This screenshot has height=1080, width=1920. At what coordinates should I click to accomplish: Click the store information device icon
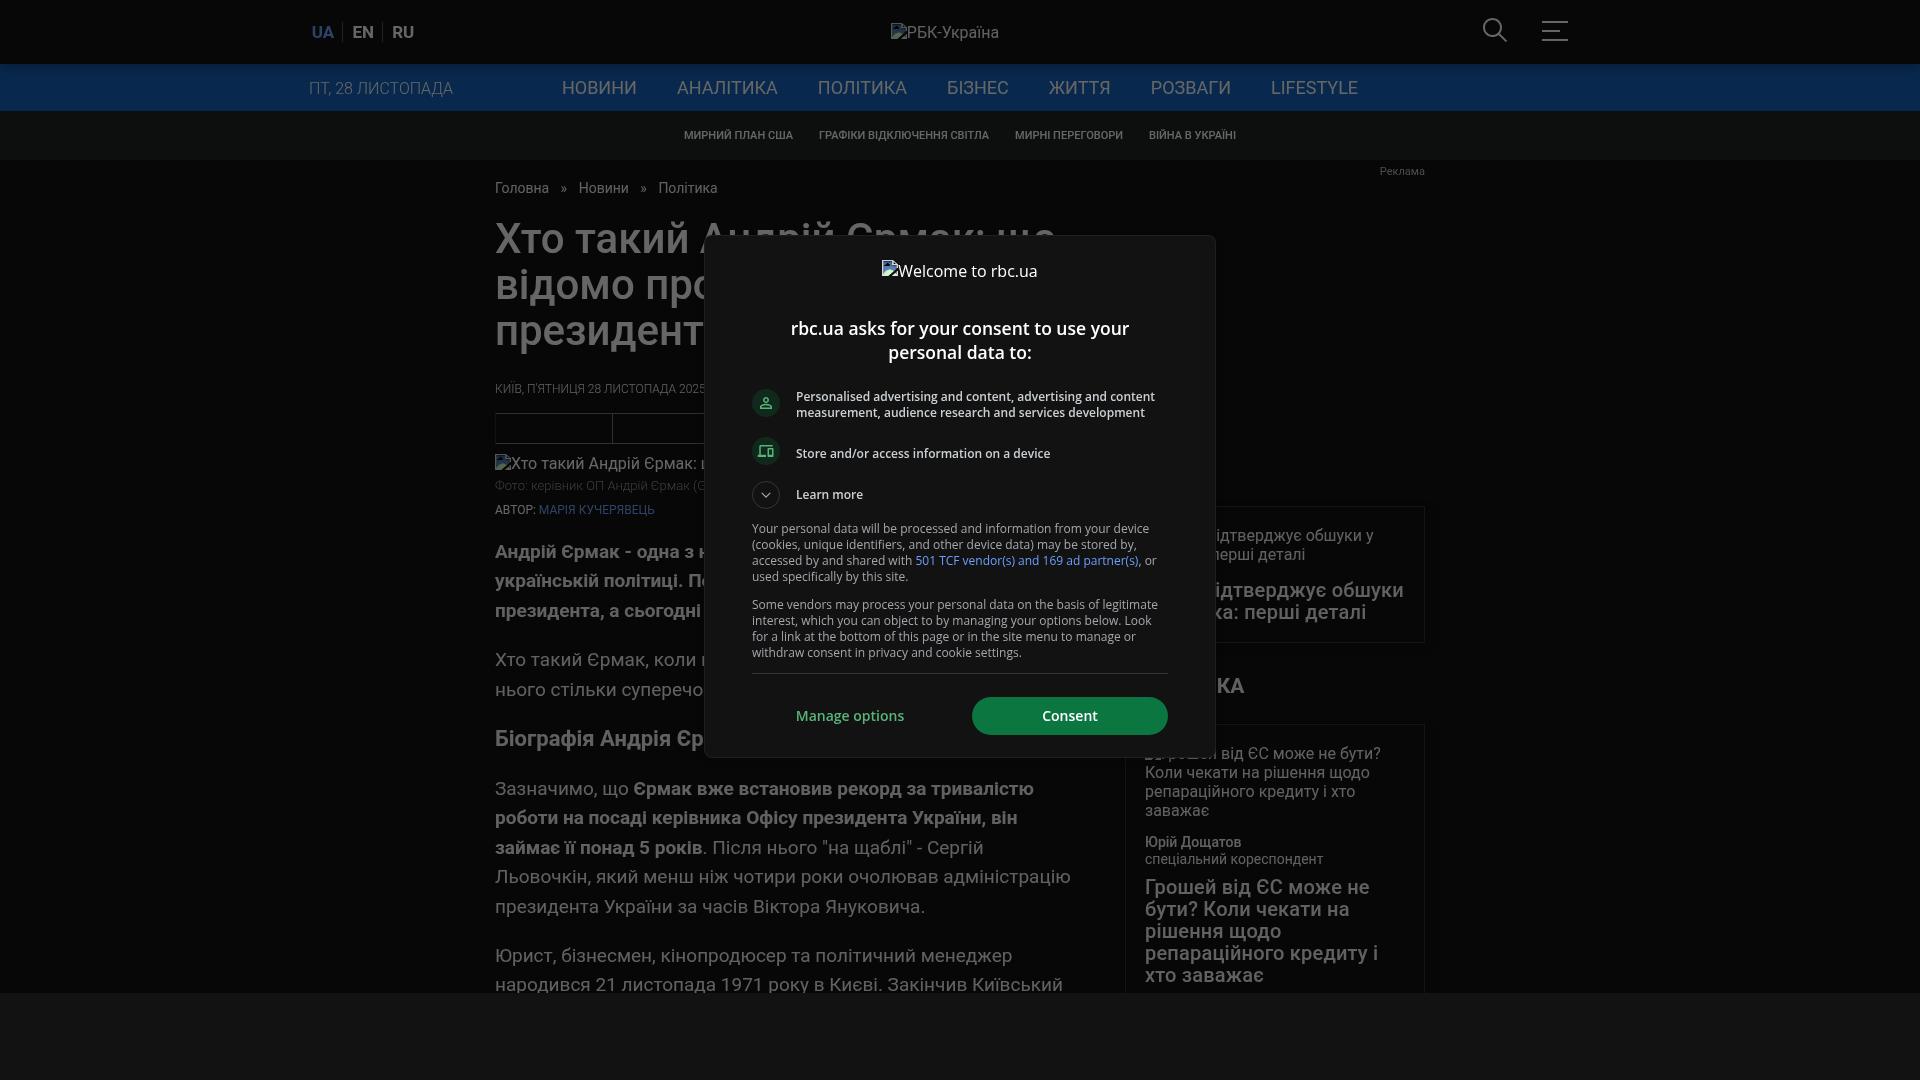(766, 452)
